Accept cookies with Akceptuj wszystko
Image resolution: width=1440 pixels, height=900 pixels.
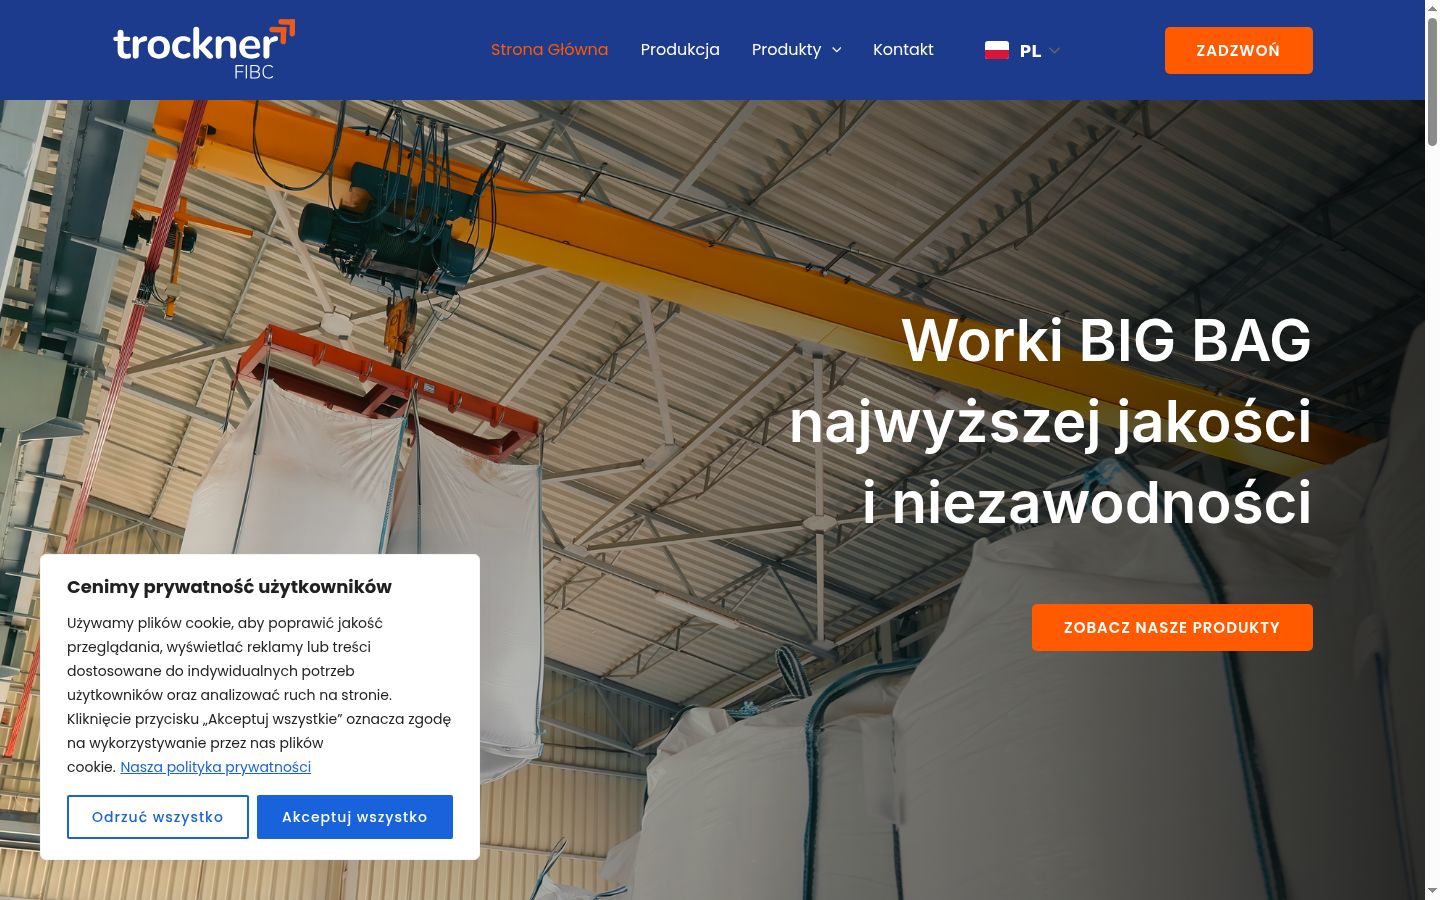coord(355,817)
